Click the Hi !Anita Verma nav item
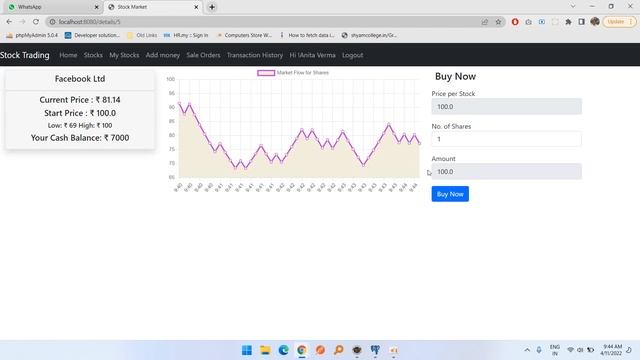640x360 pixels. (x=312, y=55)
